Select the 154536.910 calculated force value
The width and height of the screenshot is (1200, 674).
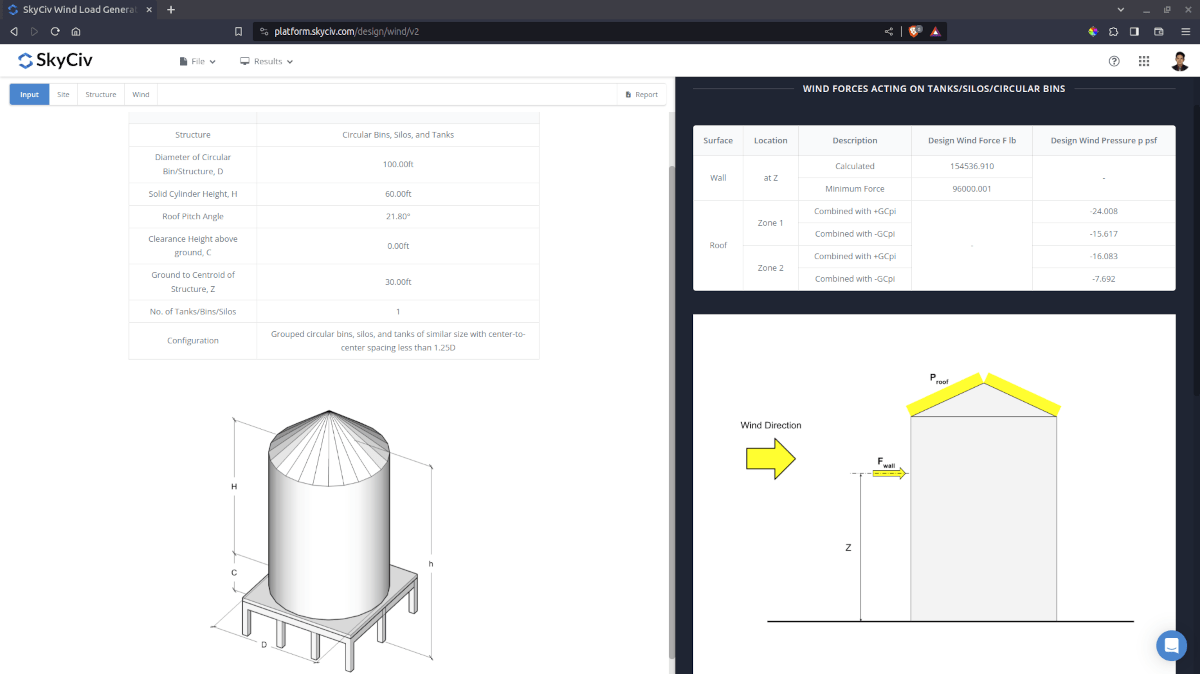click(972, 166)
